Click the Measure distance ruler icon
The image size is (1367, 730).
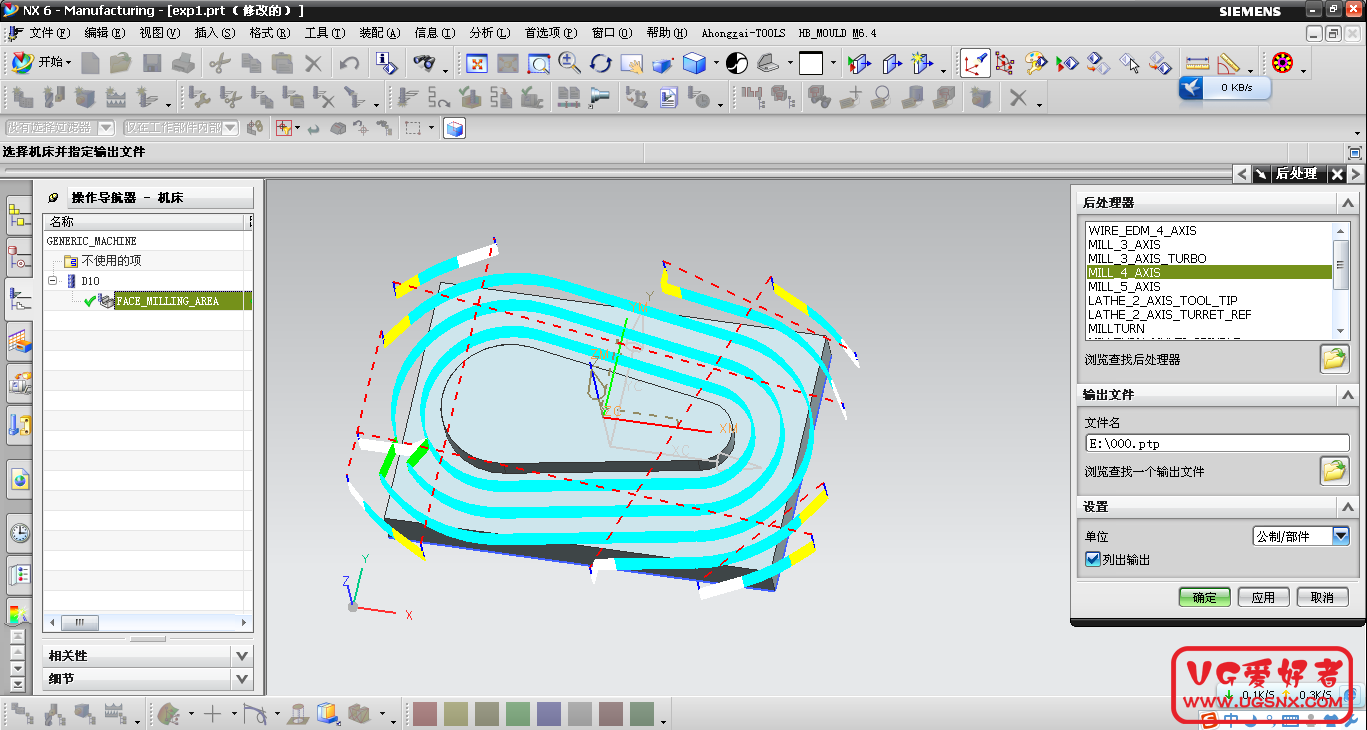point(1197,64)
